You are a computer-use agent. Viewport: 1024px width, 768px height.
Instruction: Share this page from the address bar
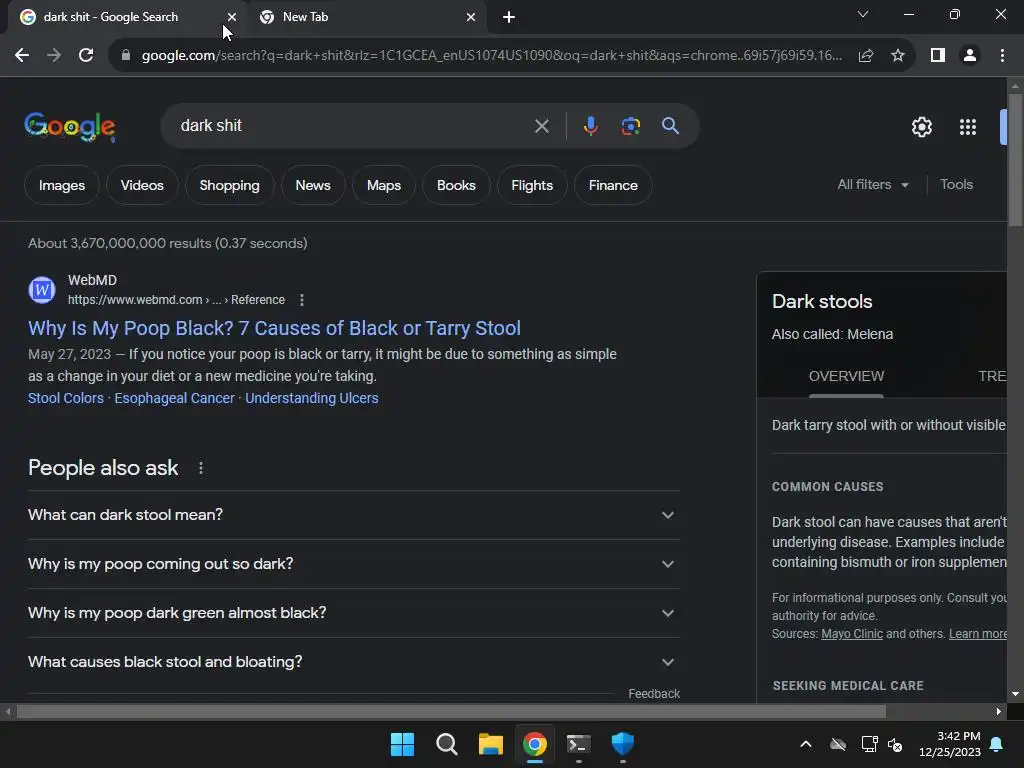tap(866, 56)
